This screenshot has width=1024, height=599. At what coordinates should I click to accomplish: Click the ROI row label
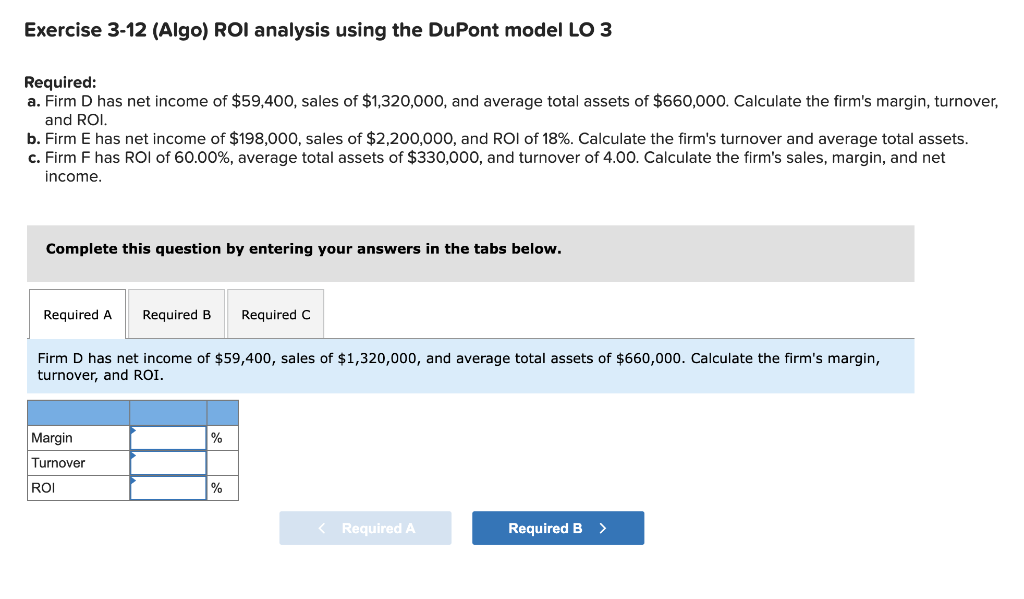[x=45, y=487]
